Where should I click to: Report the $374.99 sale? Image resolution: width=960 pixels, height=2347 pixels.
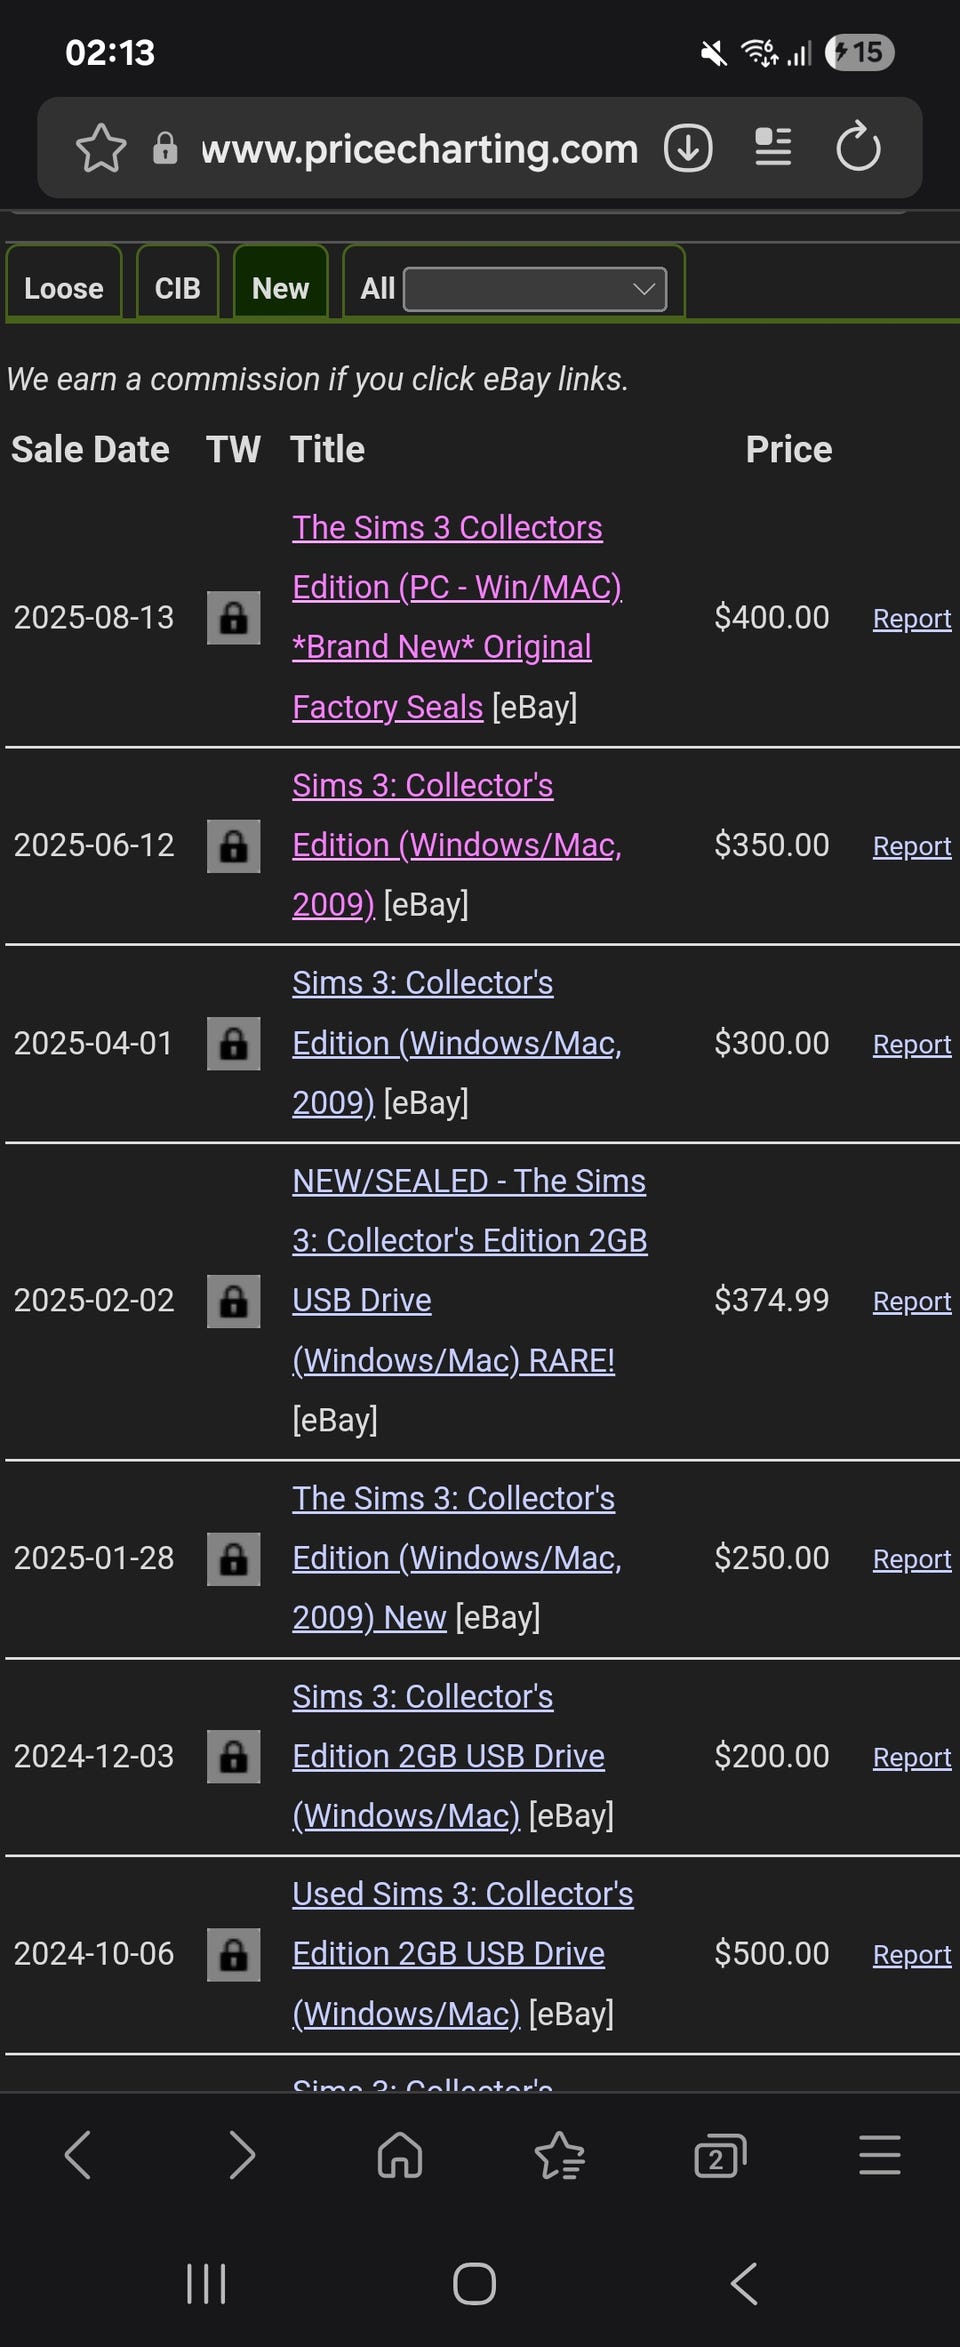coord(911,1301)
